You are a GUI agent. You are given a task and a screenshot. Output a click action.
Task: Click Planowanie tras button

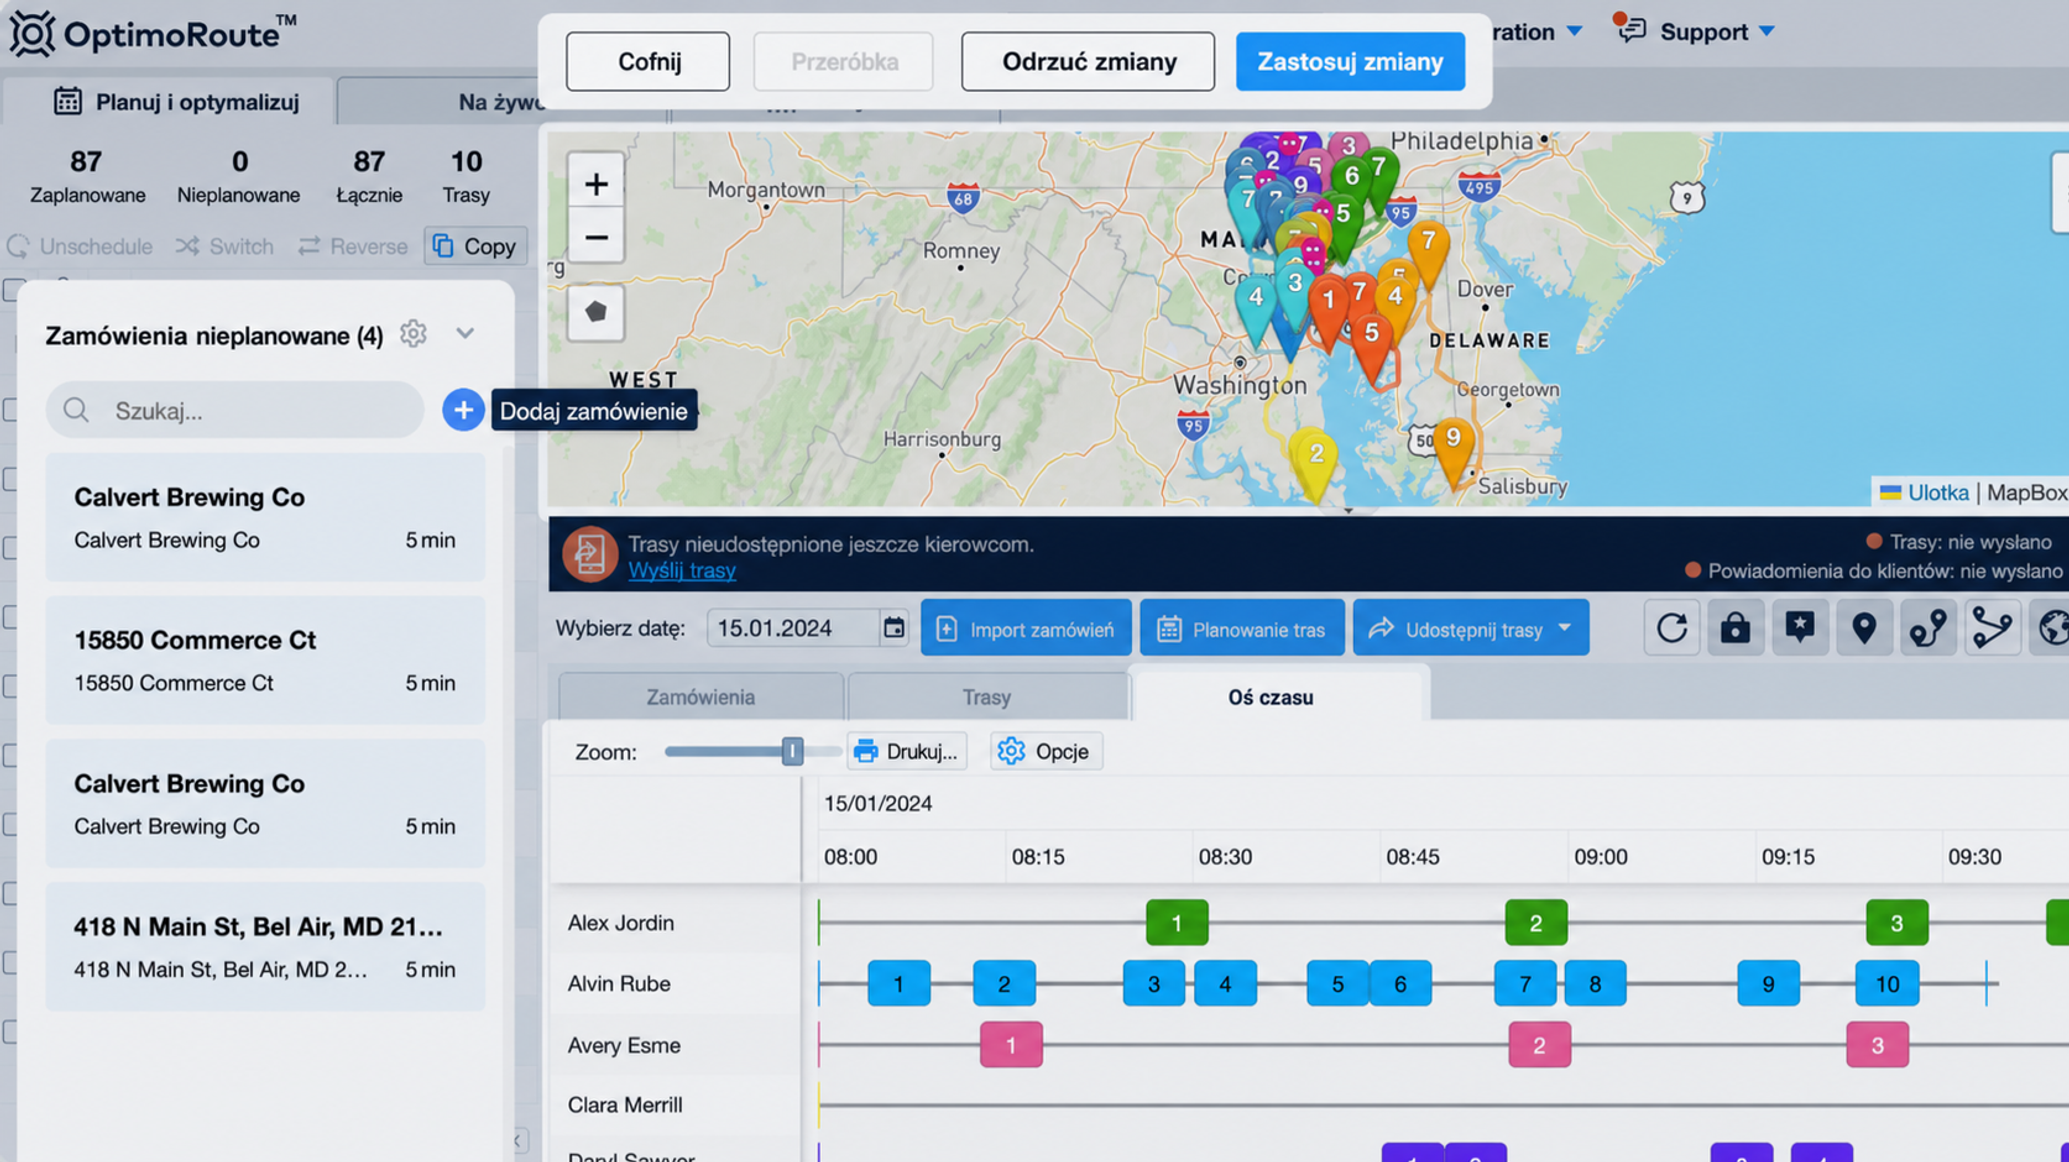pos(1242,628)
